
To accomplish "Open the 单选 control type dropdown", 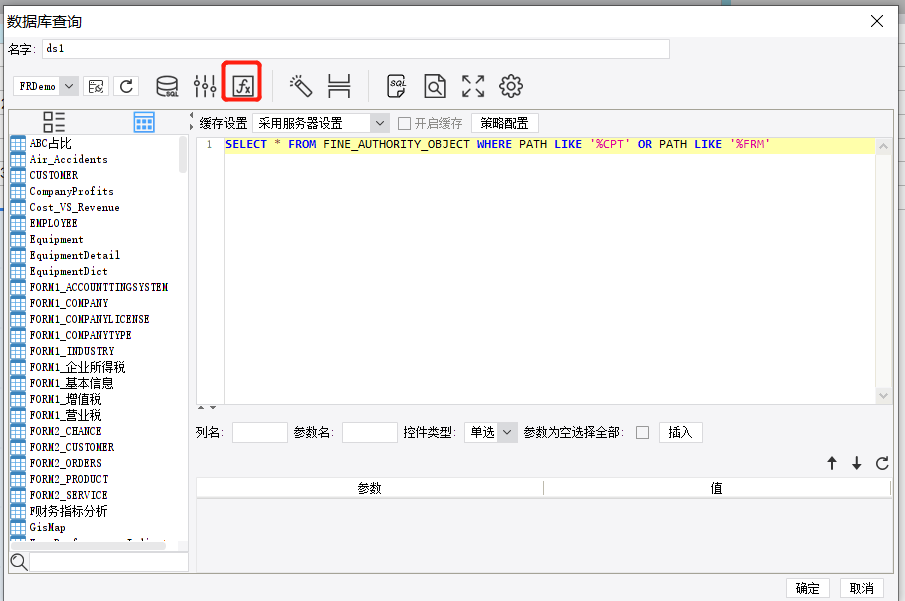I will click(x=507, y=432).
